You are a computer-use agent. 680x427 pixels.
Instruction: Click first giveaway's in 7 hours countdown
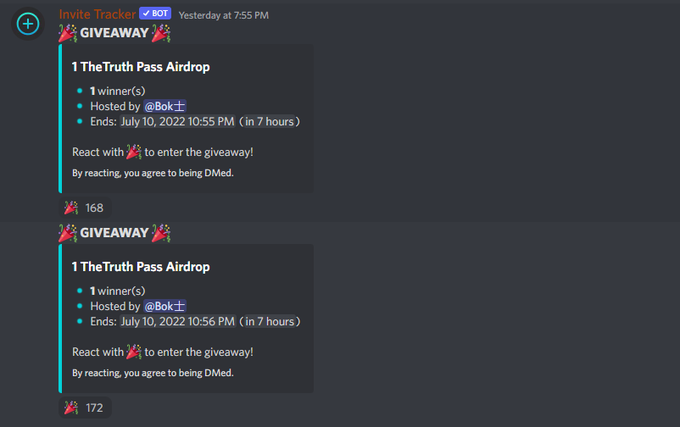tap(269, 121)
